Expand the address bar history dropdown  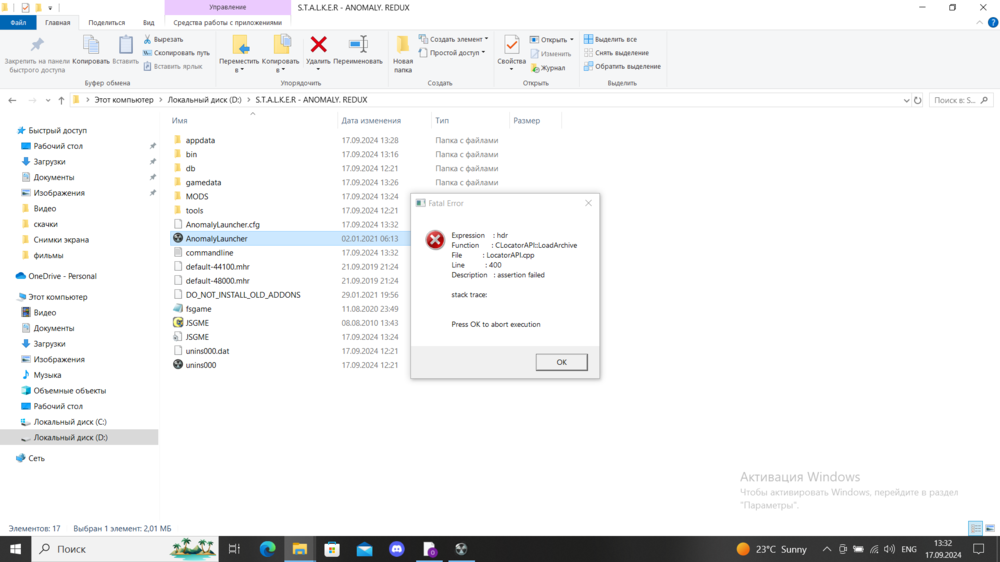[906, 100]
